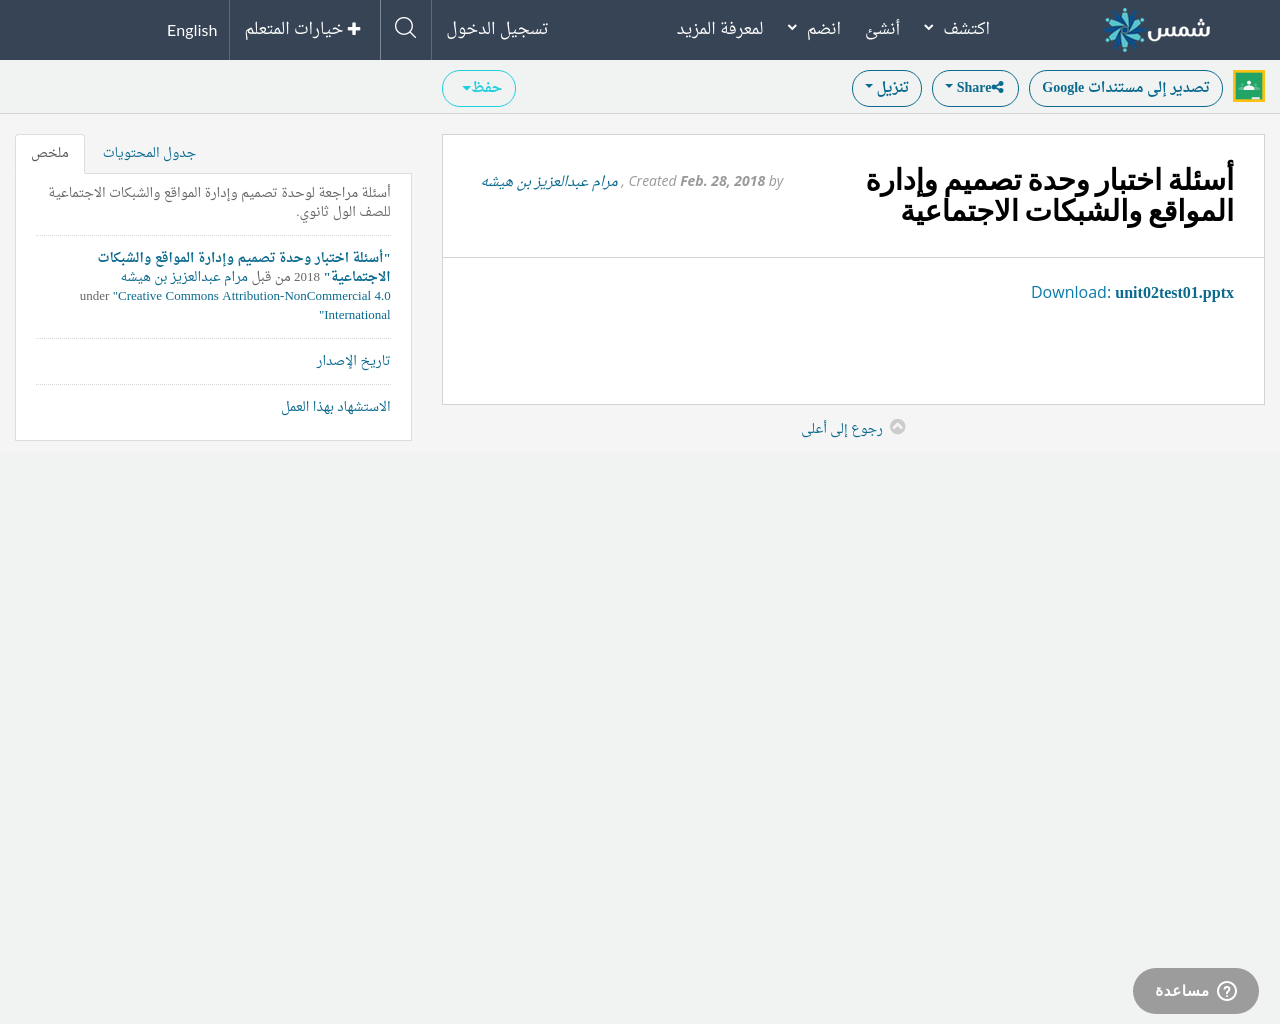Image resolution: width=1280 pixels, height=1024 pixels.
Task: Open خيارات المتعلم learner options
Action: pyautogui.click(x=303, y=29)
